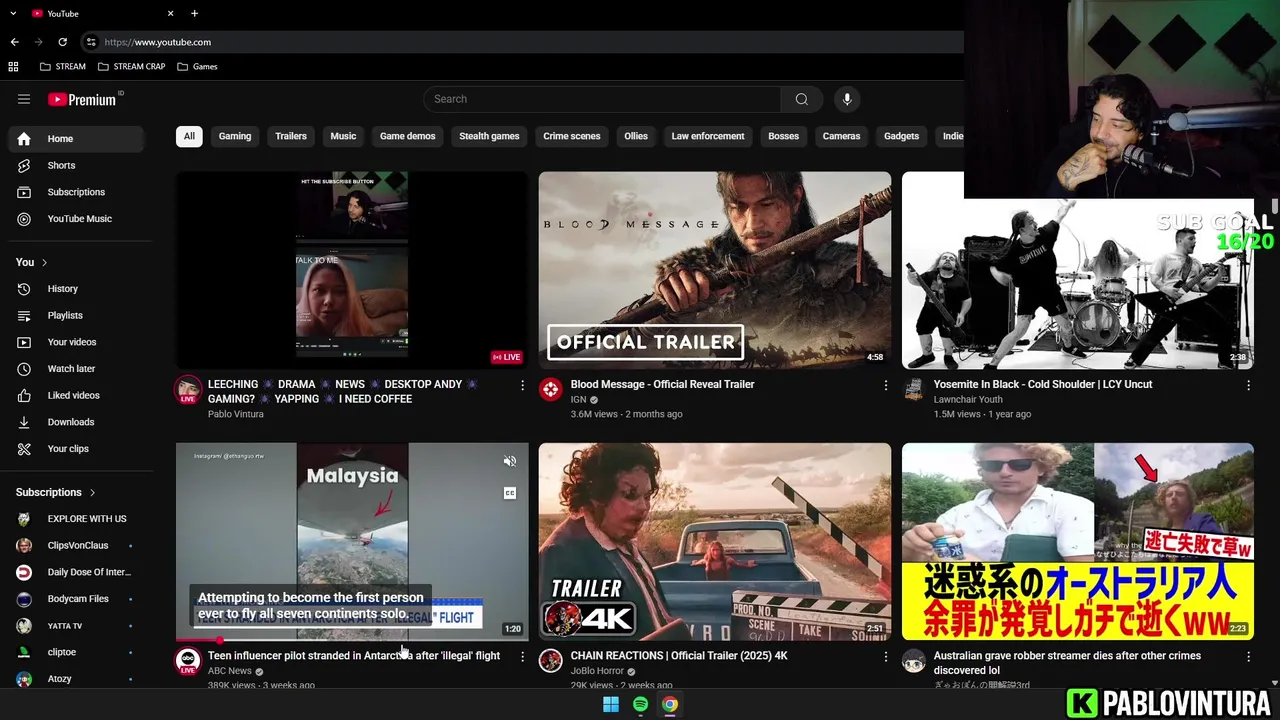Open YouTube Music from sidebar

click(76, 219)
